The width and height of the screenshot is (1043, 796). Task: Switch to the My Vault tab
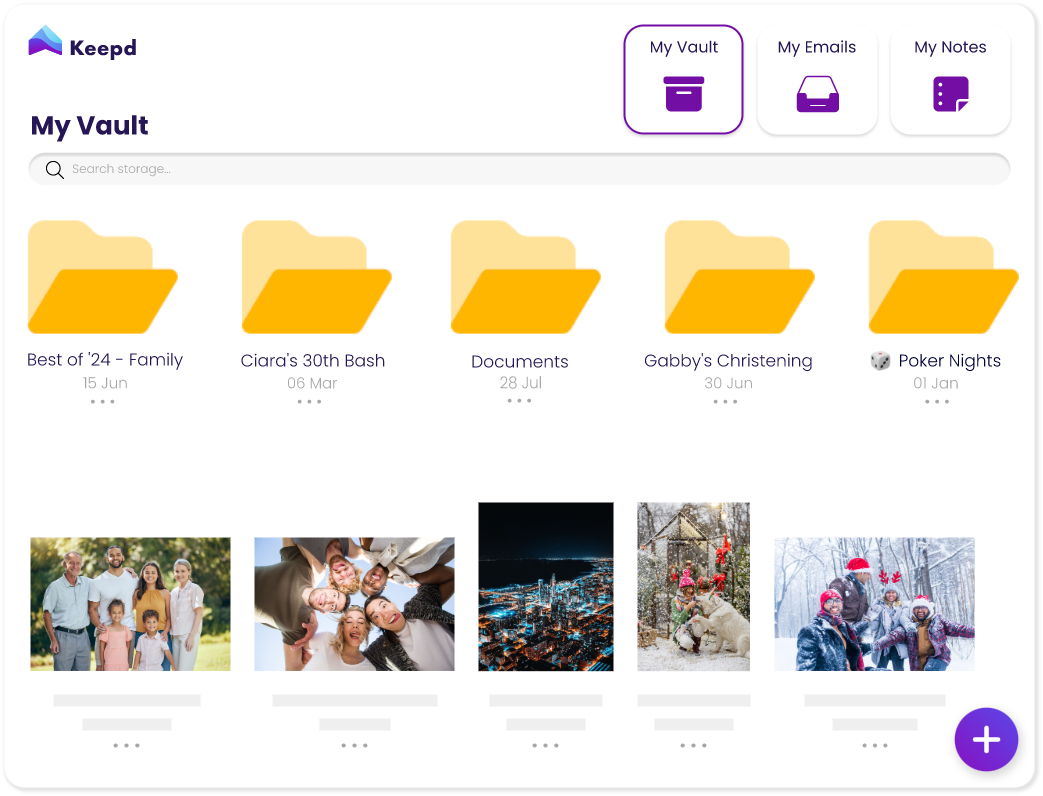point(683,80)
